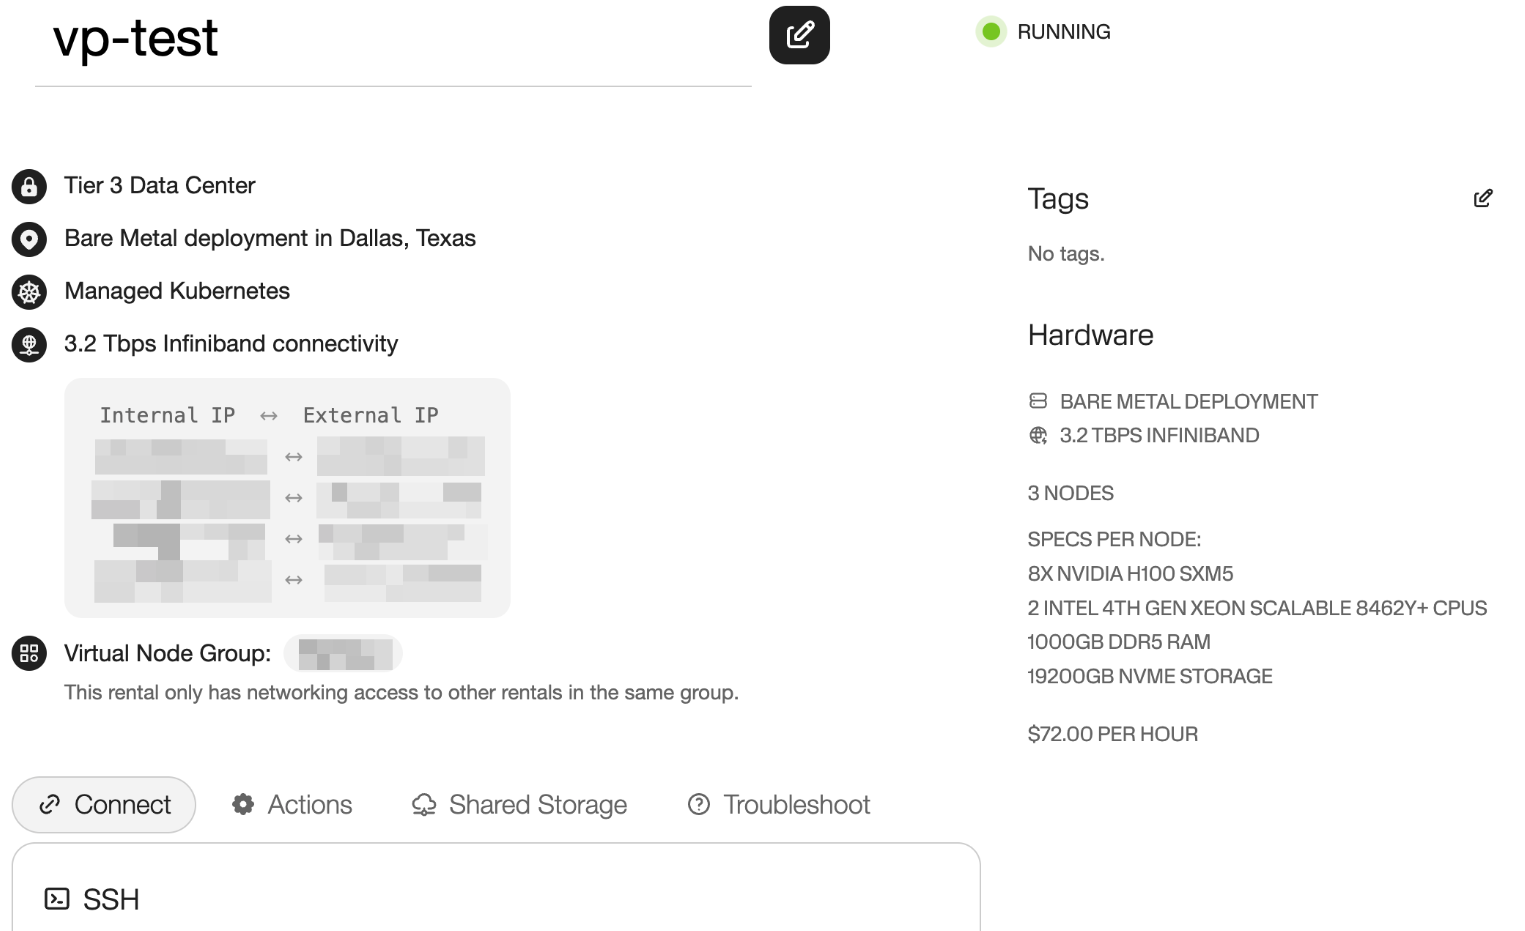1525x931 pixels.
Task: Click the edit rental name pencil button
Action: click(x=799, y=36)
